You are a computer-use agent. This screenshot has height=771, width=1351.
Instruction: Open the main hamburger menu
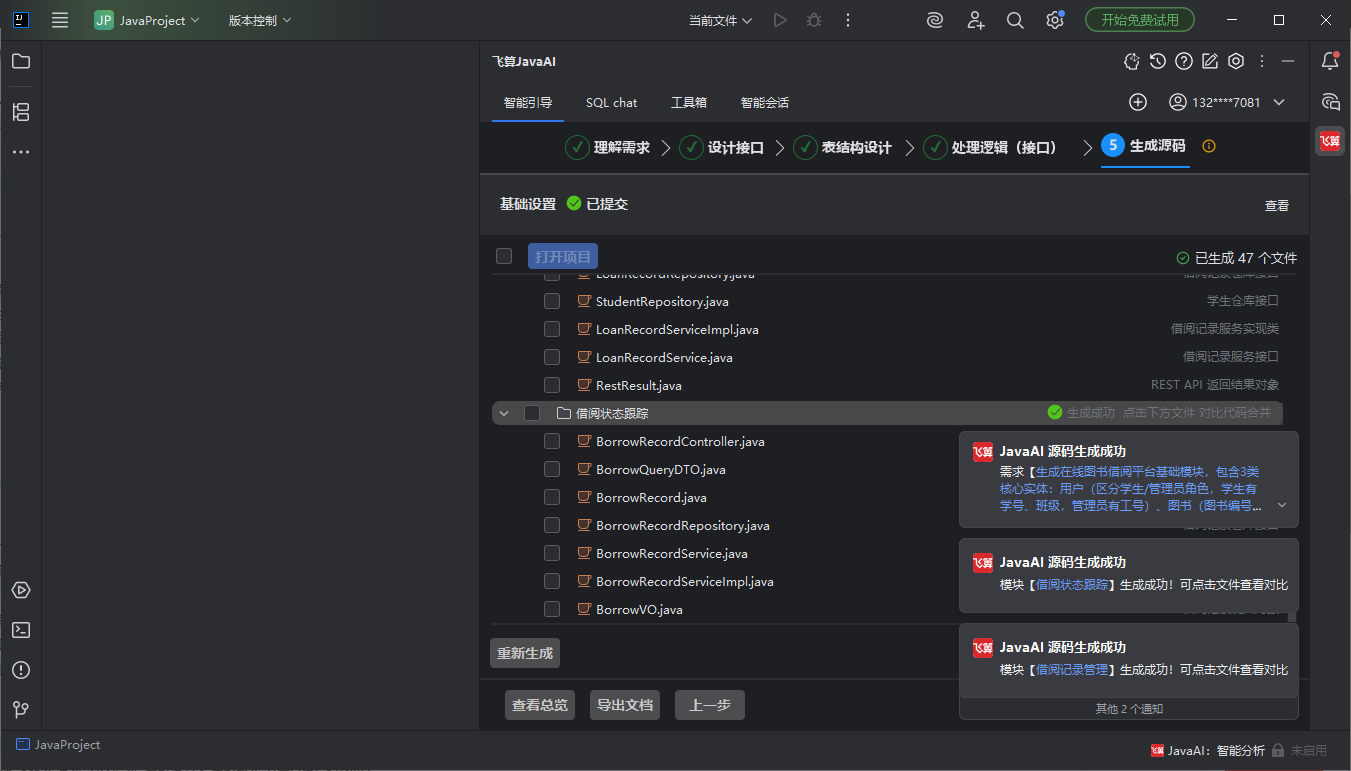60,20
